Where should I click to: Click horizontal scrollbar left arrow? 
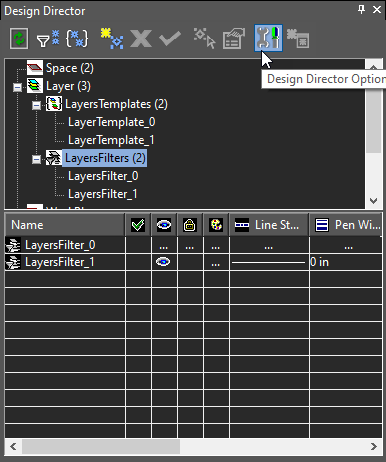tap(13, 446)
